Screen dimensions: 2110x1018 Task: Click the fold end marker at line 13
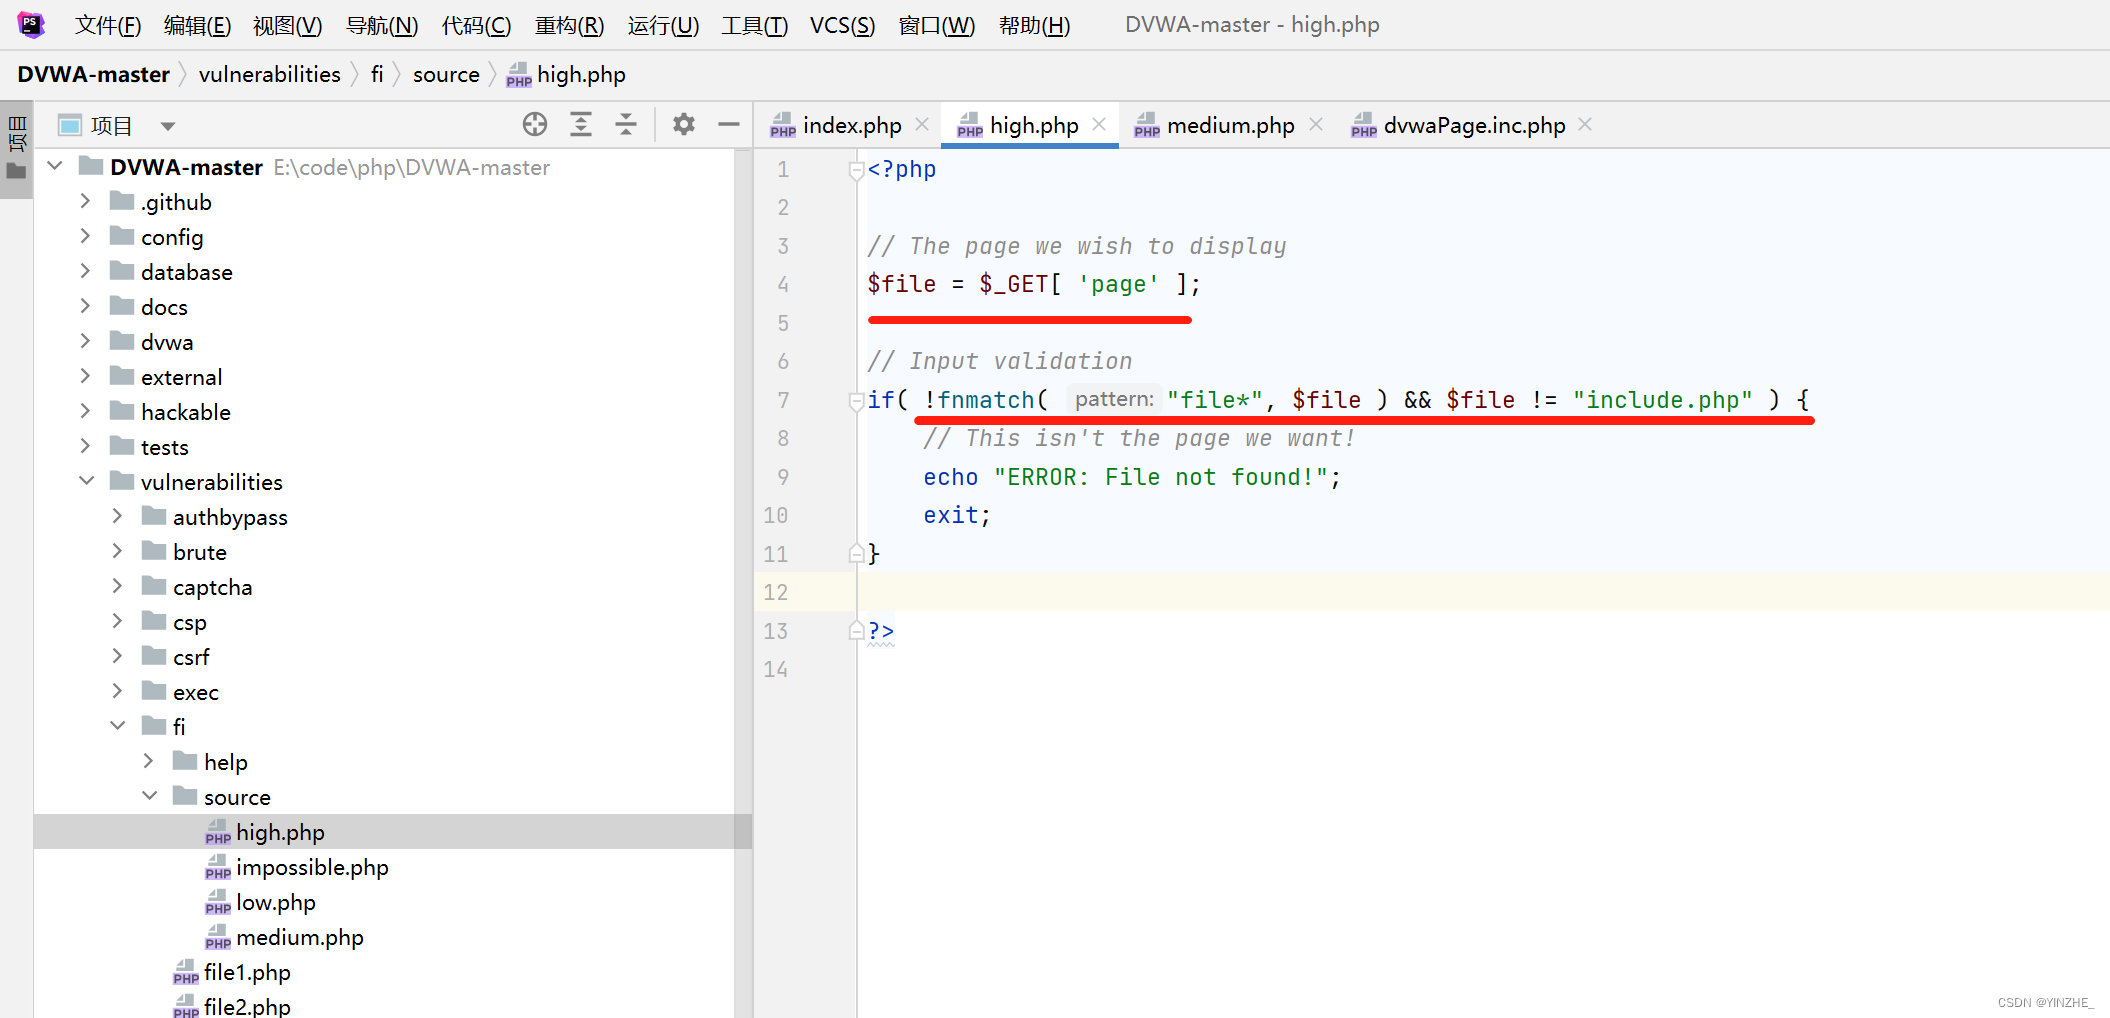[856, 630]
